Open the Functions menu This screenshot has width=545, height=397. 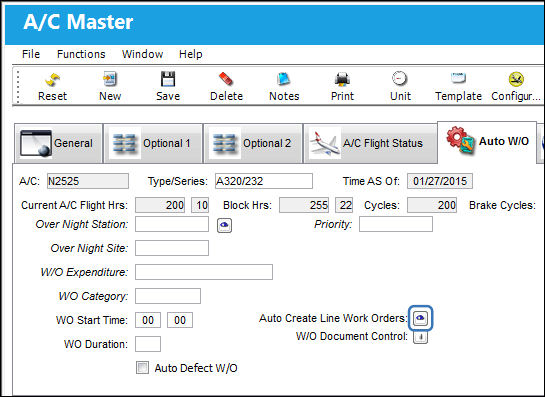coord(81,54)
